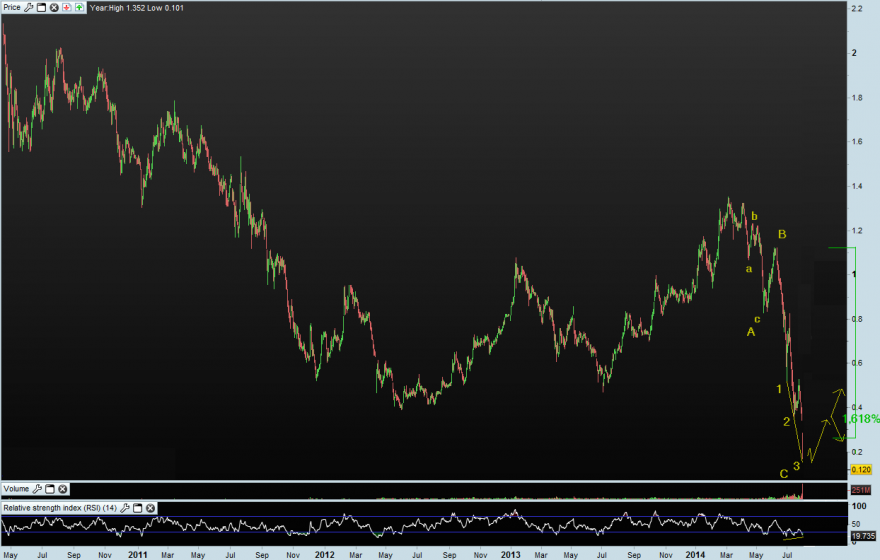Open RSI indicator wrench settings
This screenshot has width=880, height=560.
(125, 508)
